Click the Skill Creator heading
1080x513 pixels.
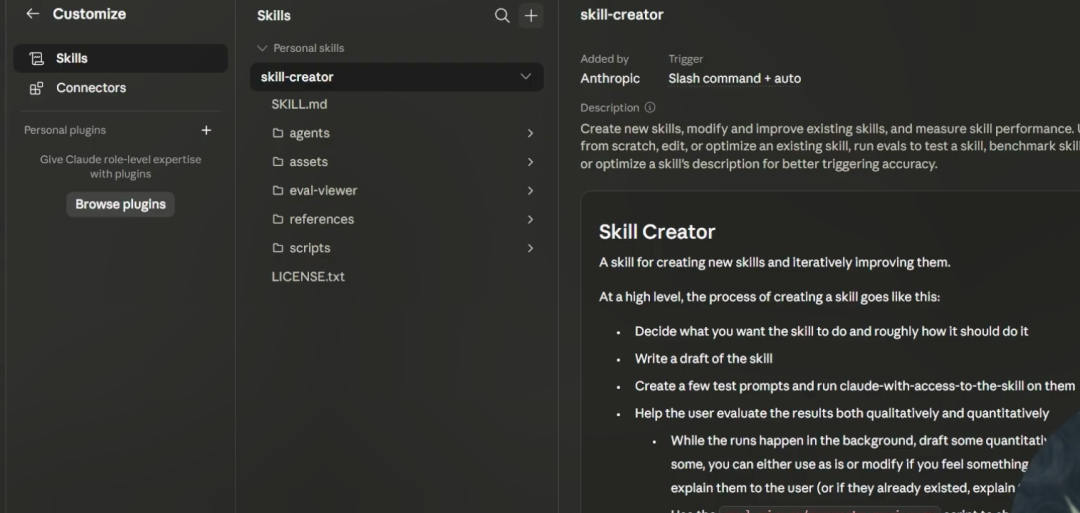pos(657,232)
